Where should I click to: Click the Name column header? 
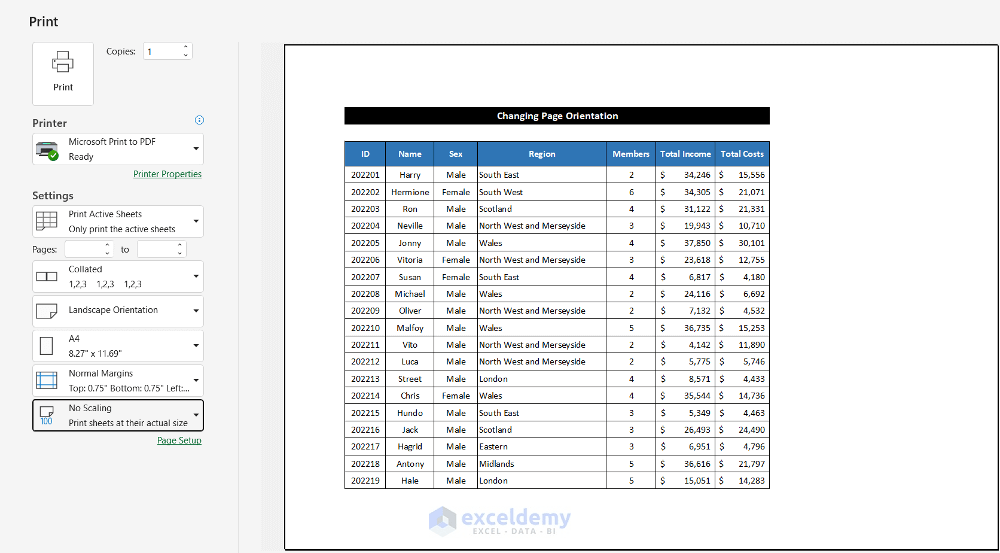pos(409,154)
